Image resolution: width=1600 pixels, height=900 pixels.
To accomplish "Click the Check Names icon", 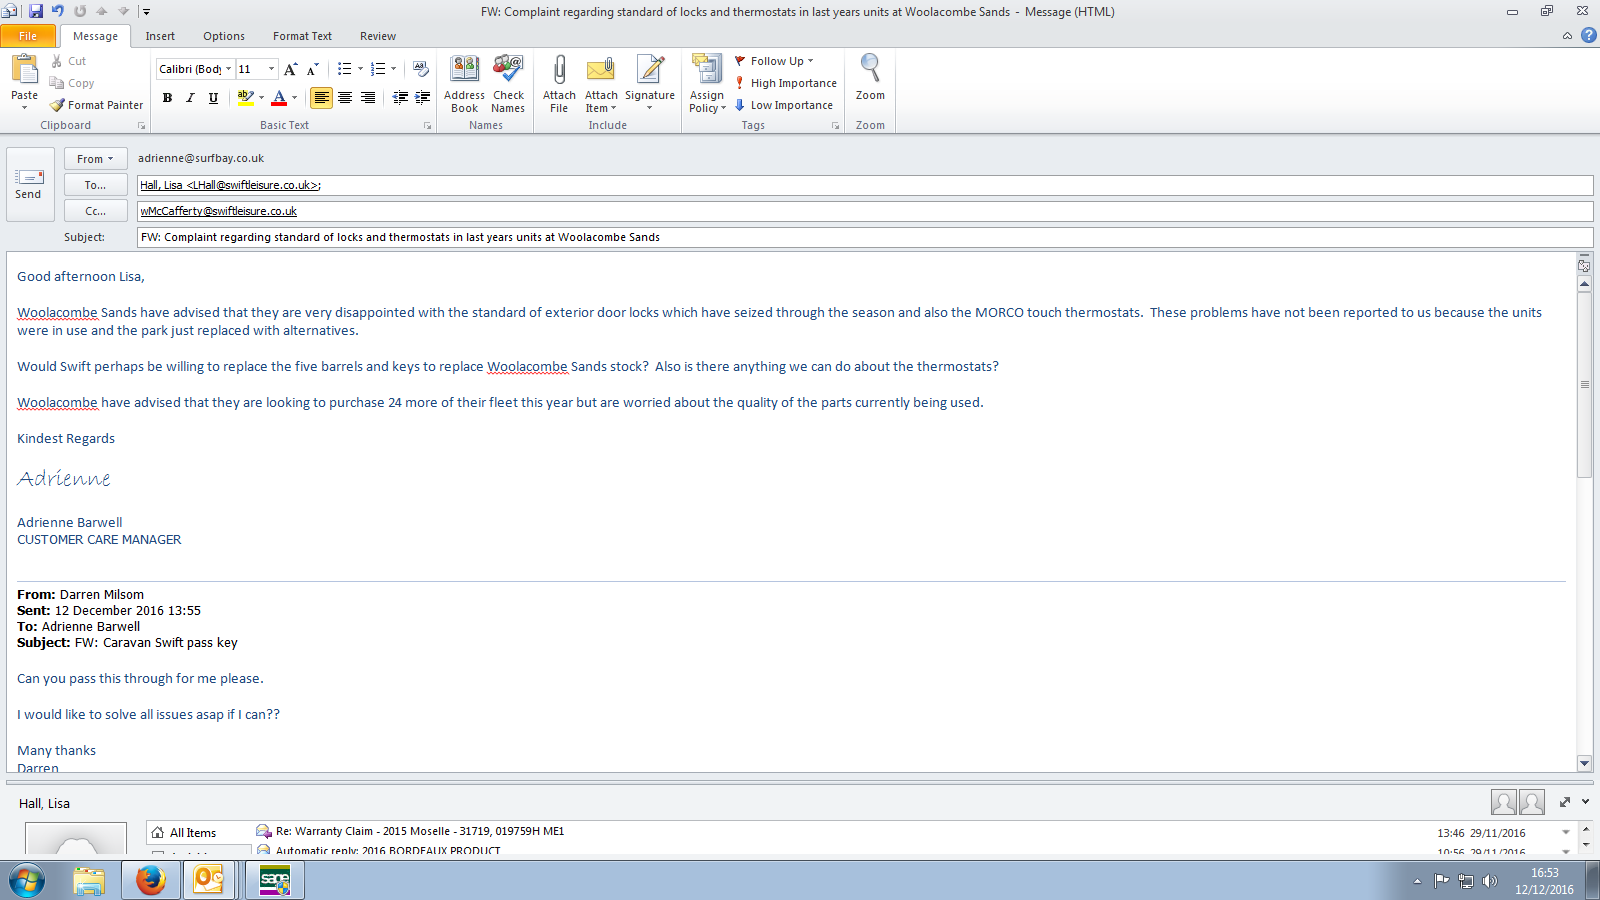I will (508, 72).
